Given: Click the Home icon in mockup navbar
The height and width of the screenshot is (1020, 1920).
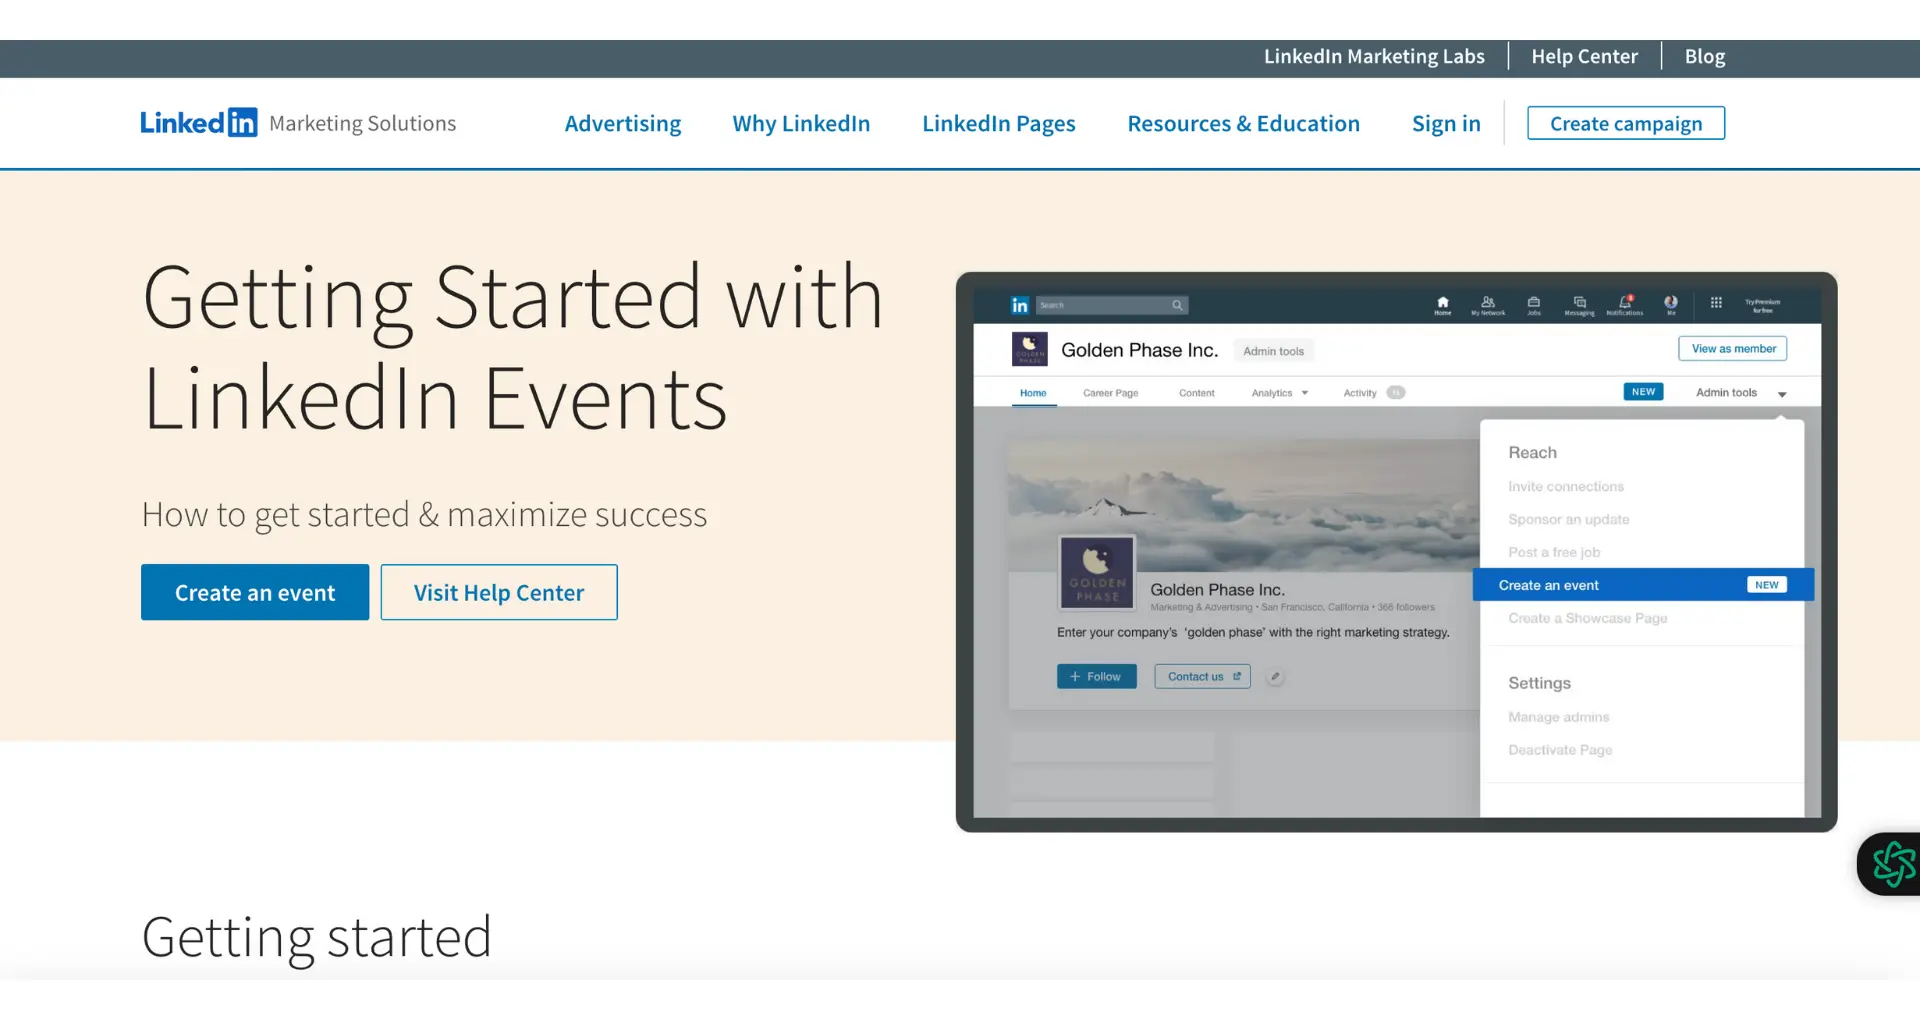Looking at the screenshot, I should click(x=1442, y=305).
